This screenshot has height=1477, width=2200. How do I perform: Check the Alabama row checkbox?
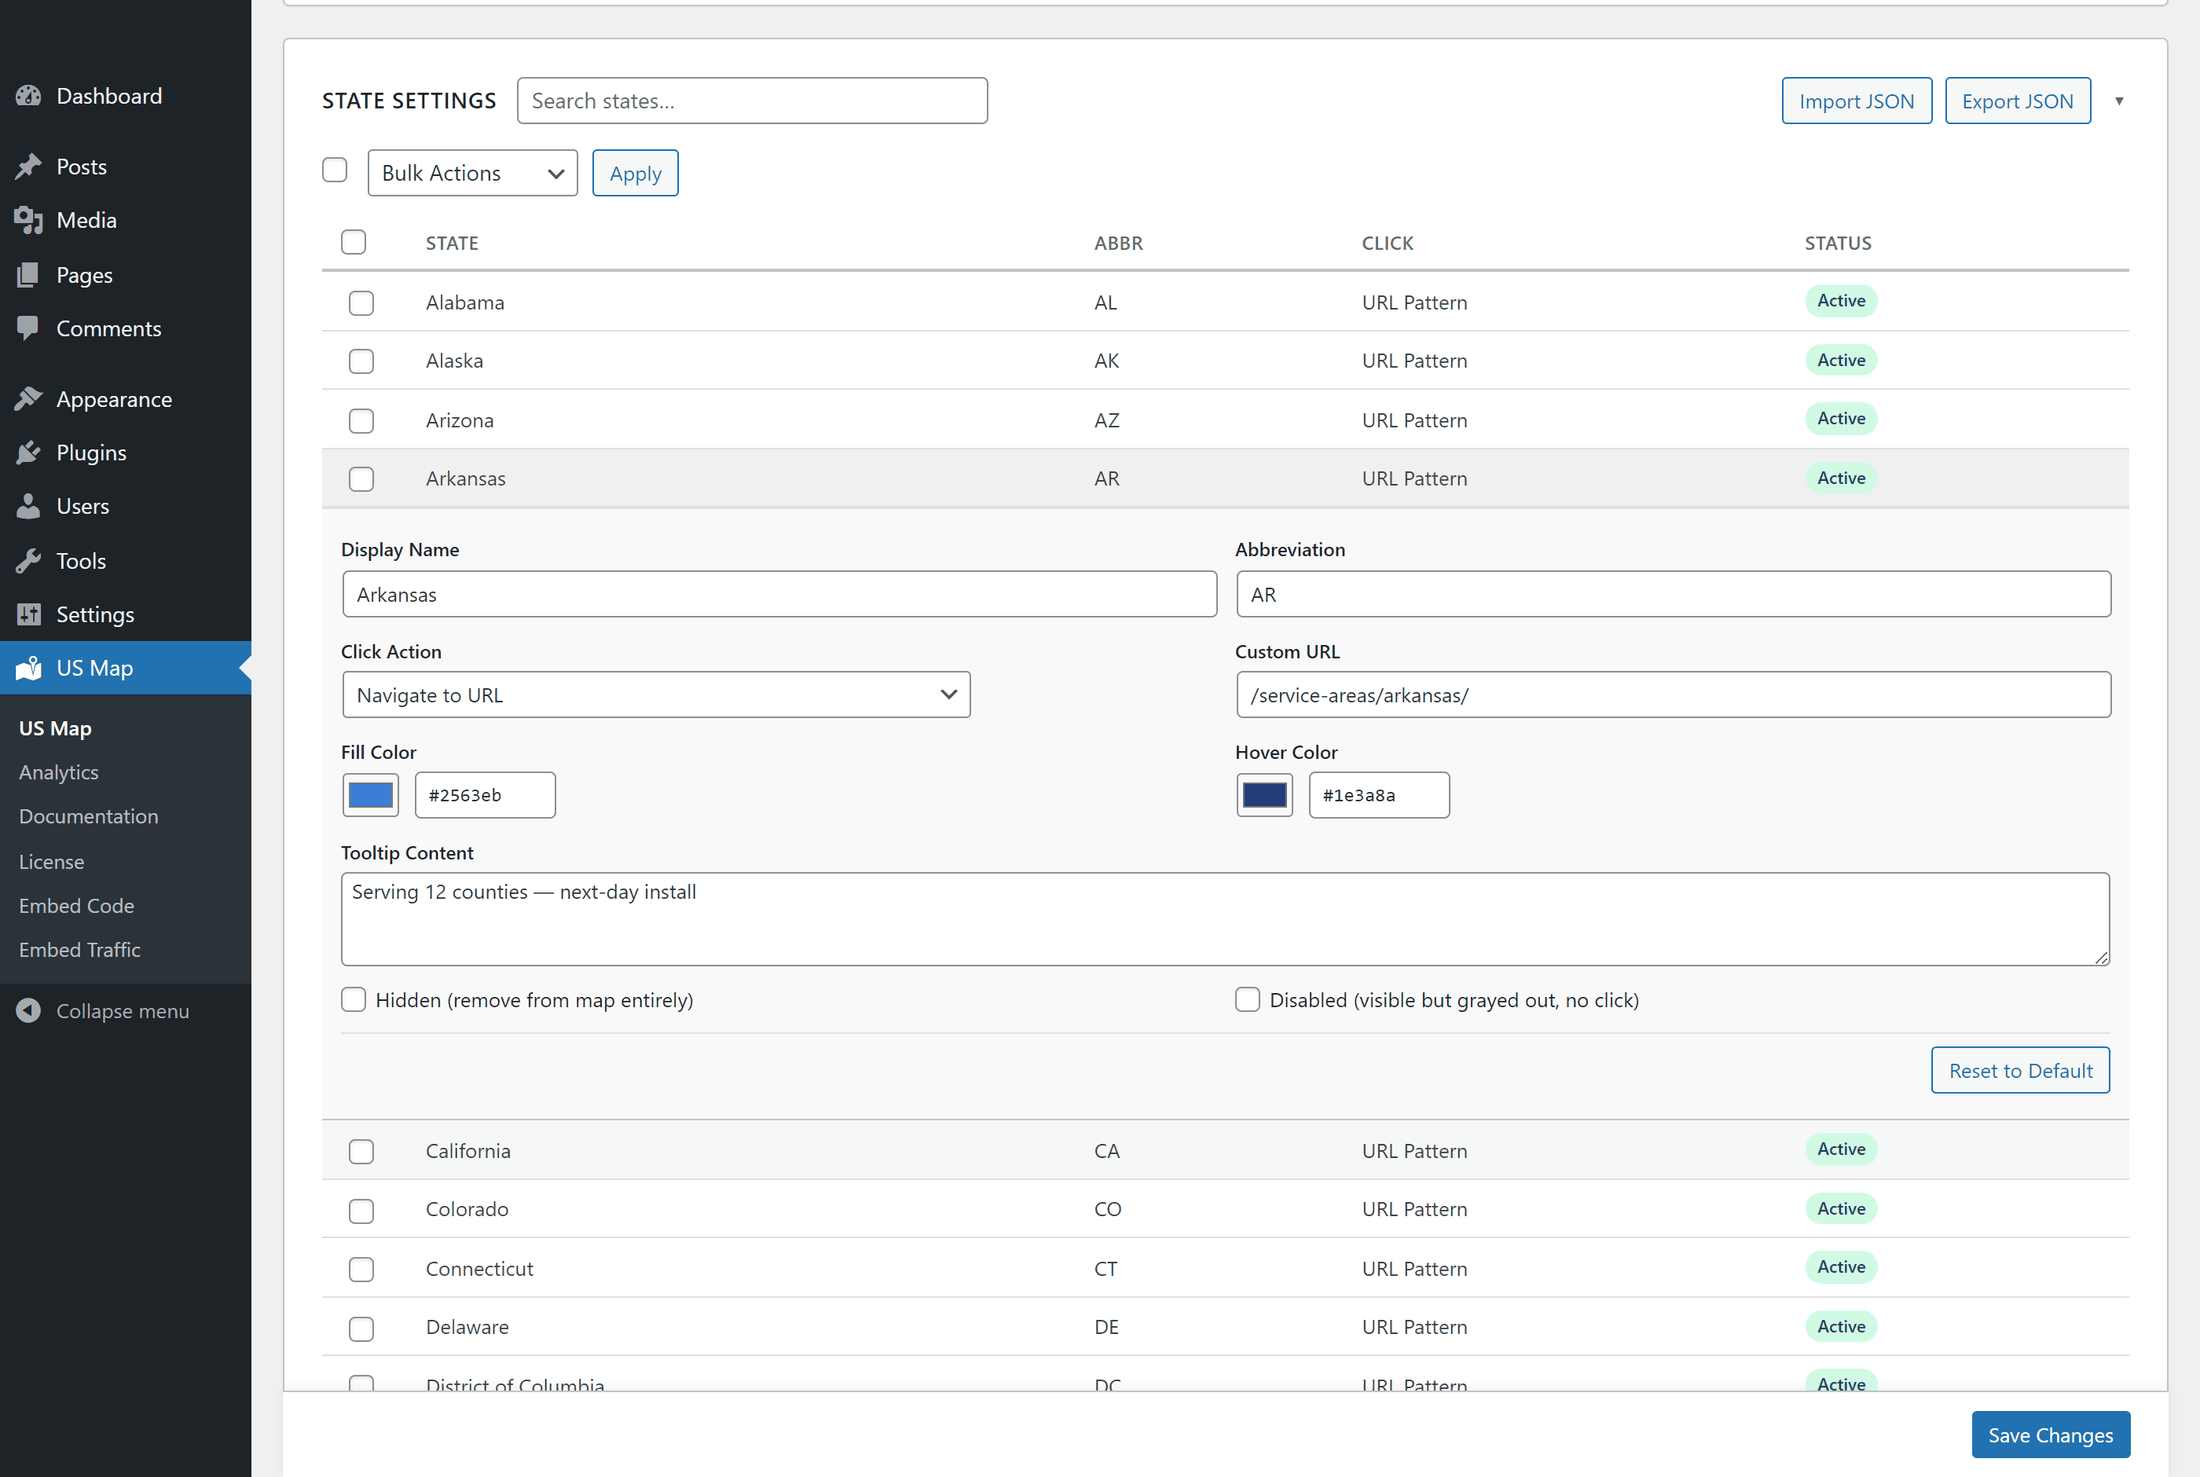click(362, 303)
